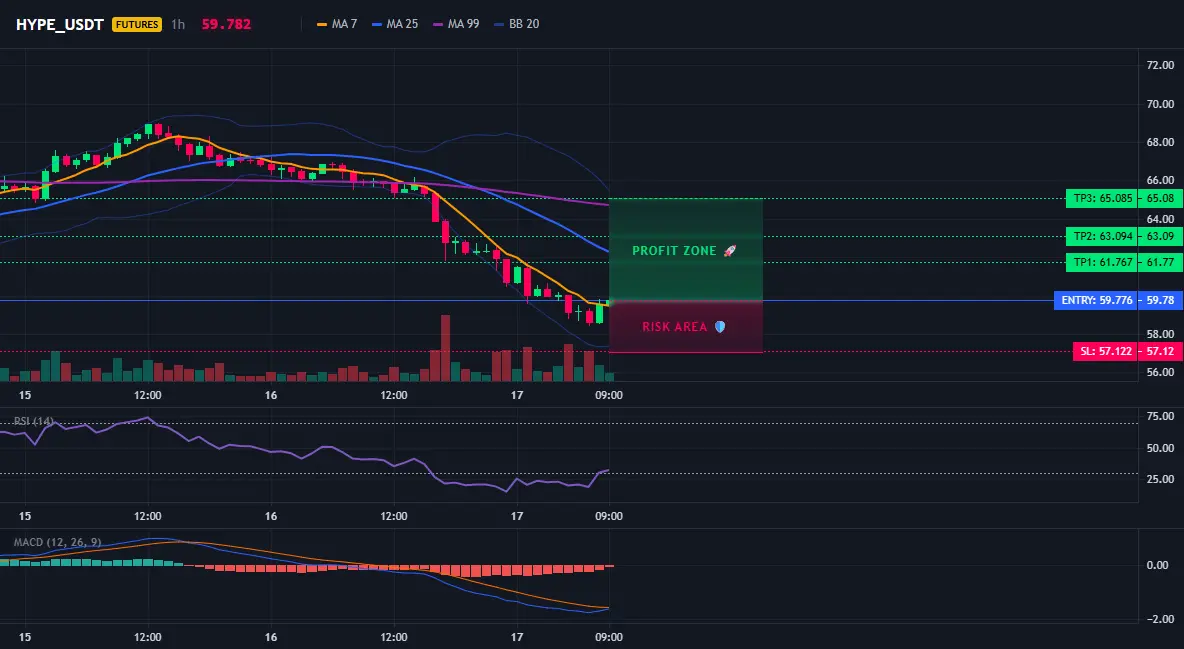Click the TP1: 61.767 price tag
Screen dimensions: 1184x649
point(1104,263)
